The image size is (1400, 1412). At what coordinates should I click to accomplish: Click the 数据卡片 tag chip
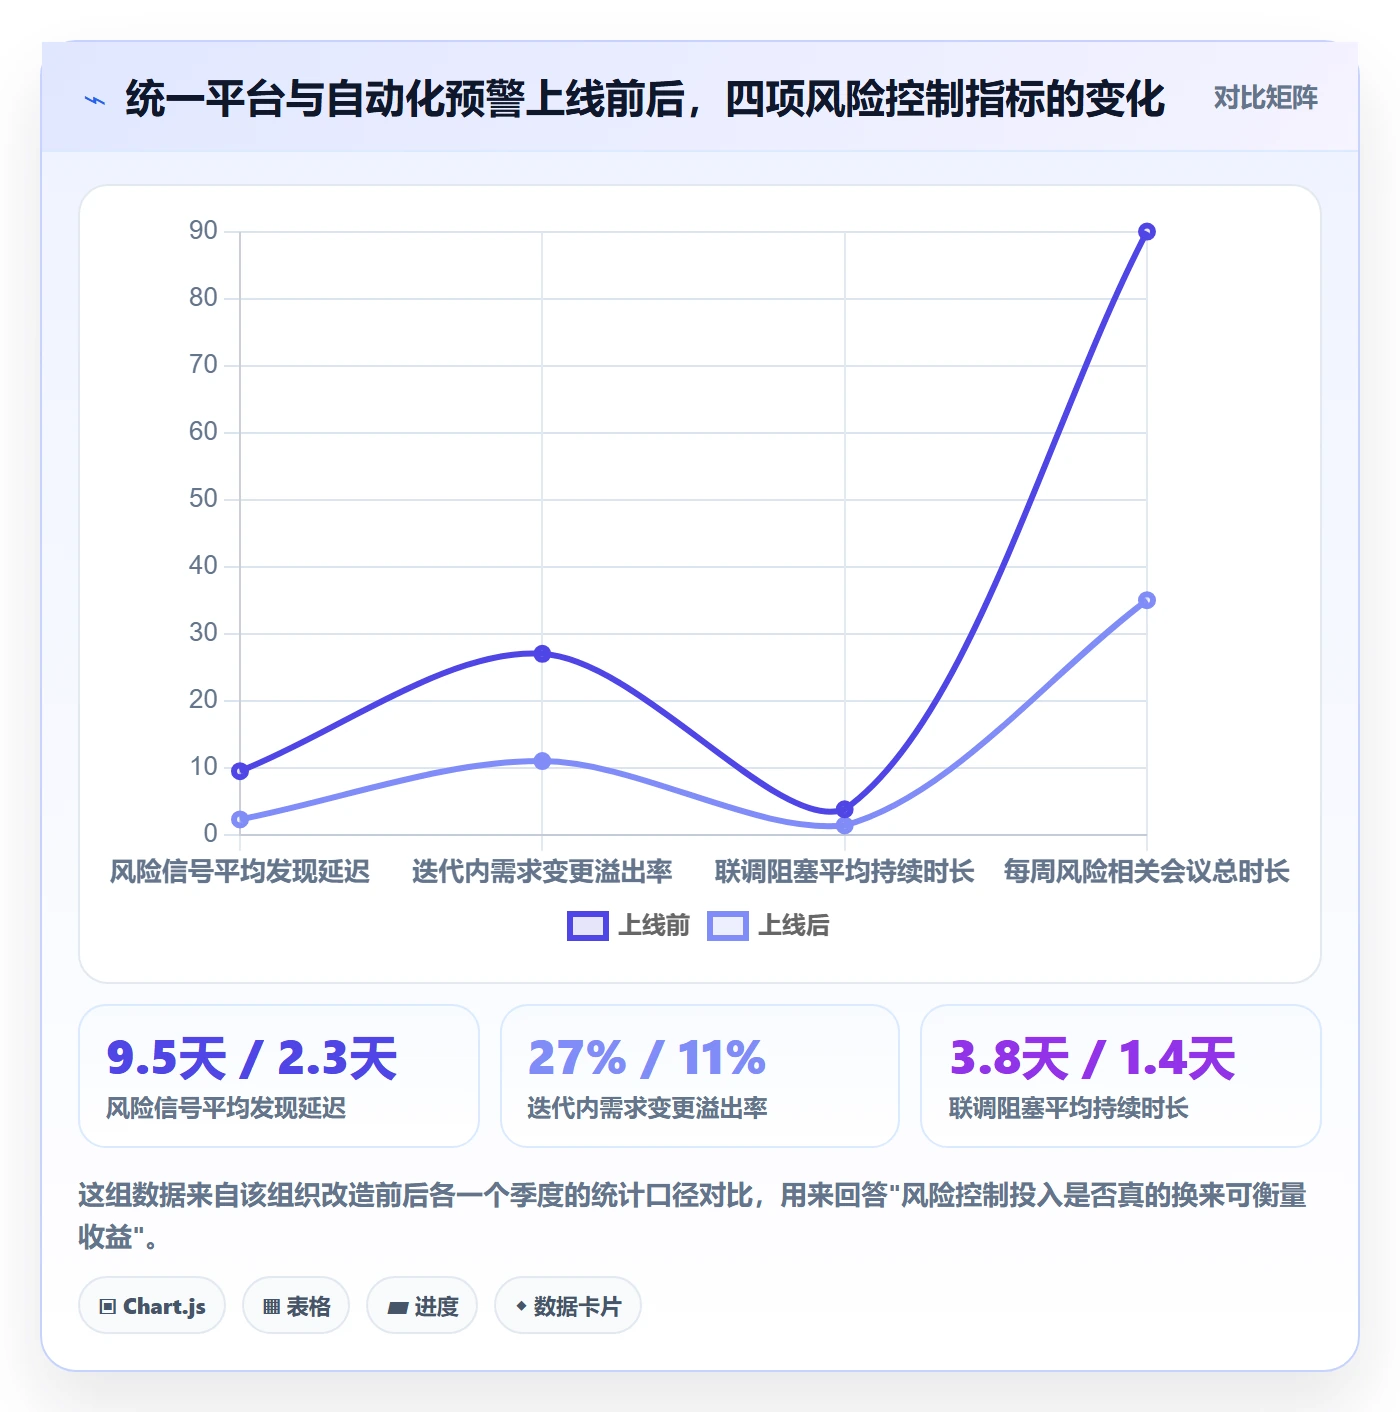pyautogui.click(x=568, y=1306)
